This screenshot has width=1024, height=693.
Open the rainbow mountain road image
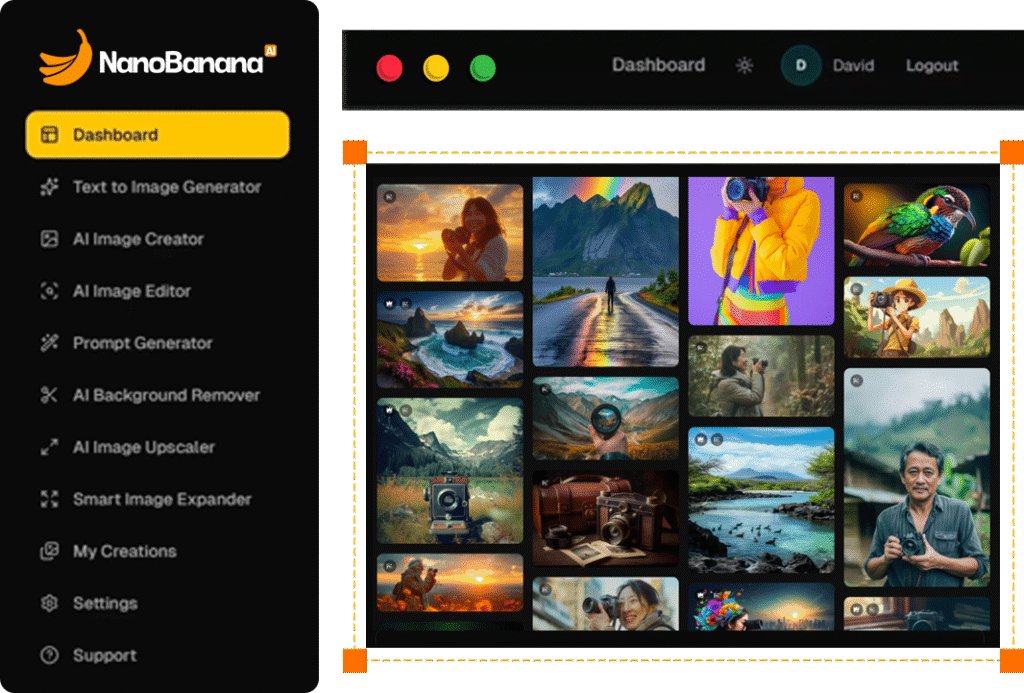[605, 272]
